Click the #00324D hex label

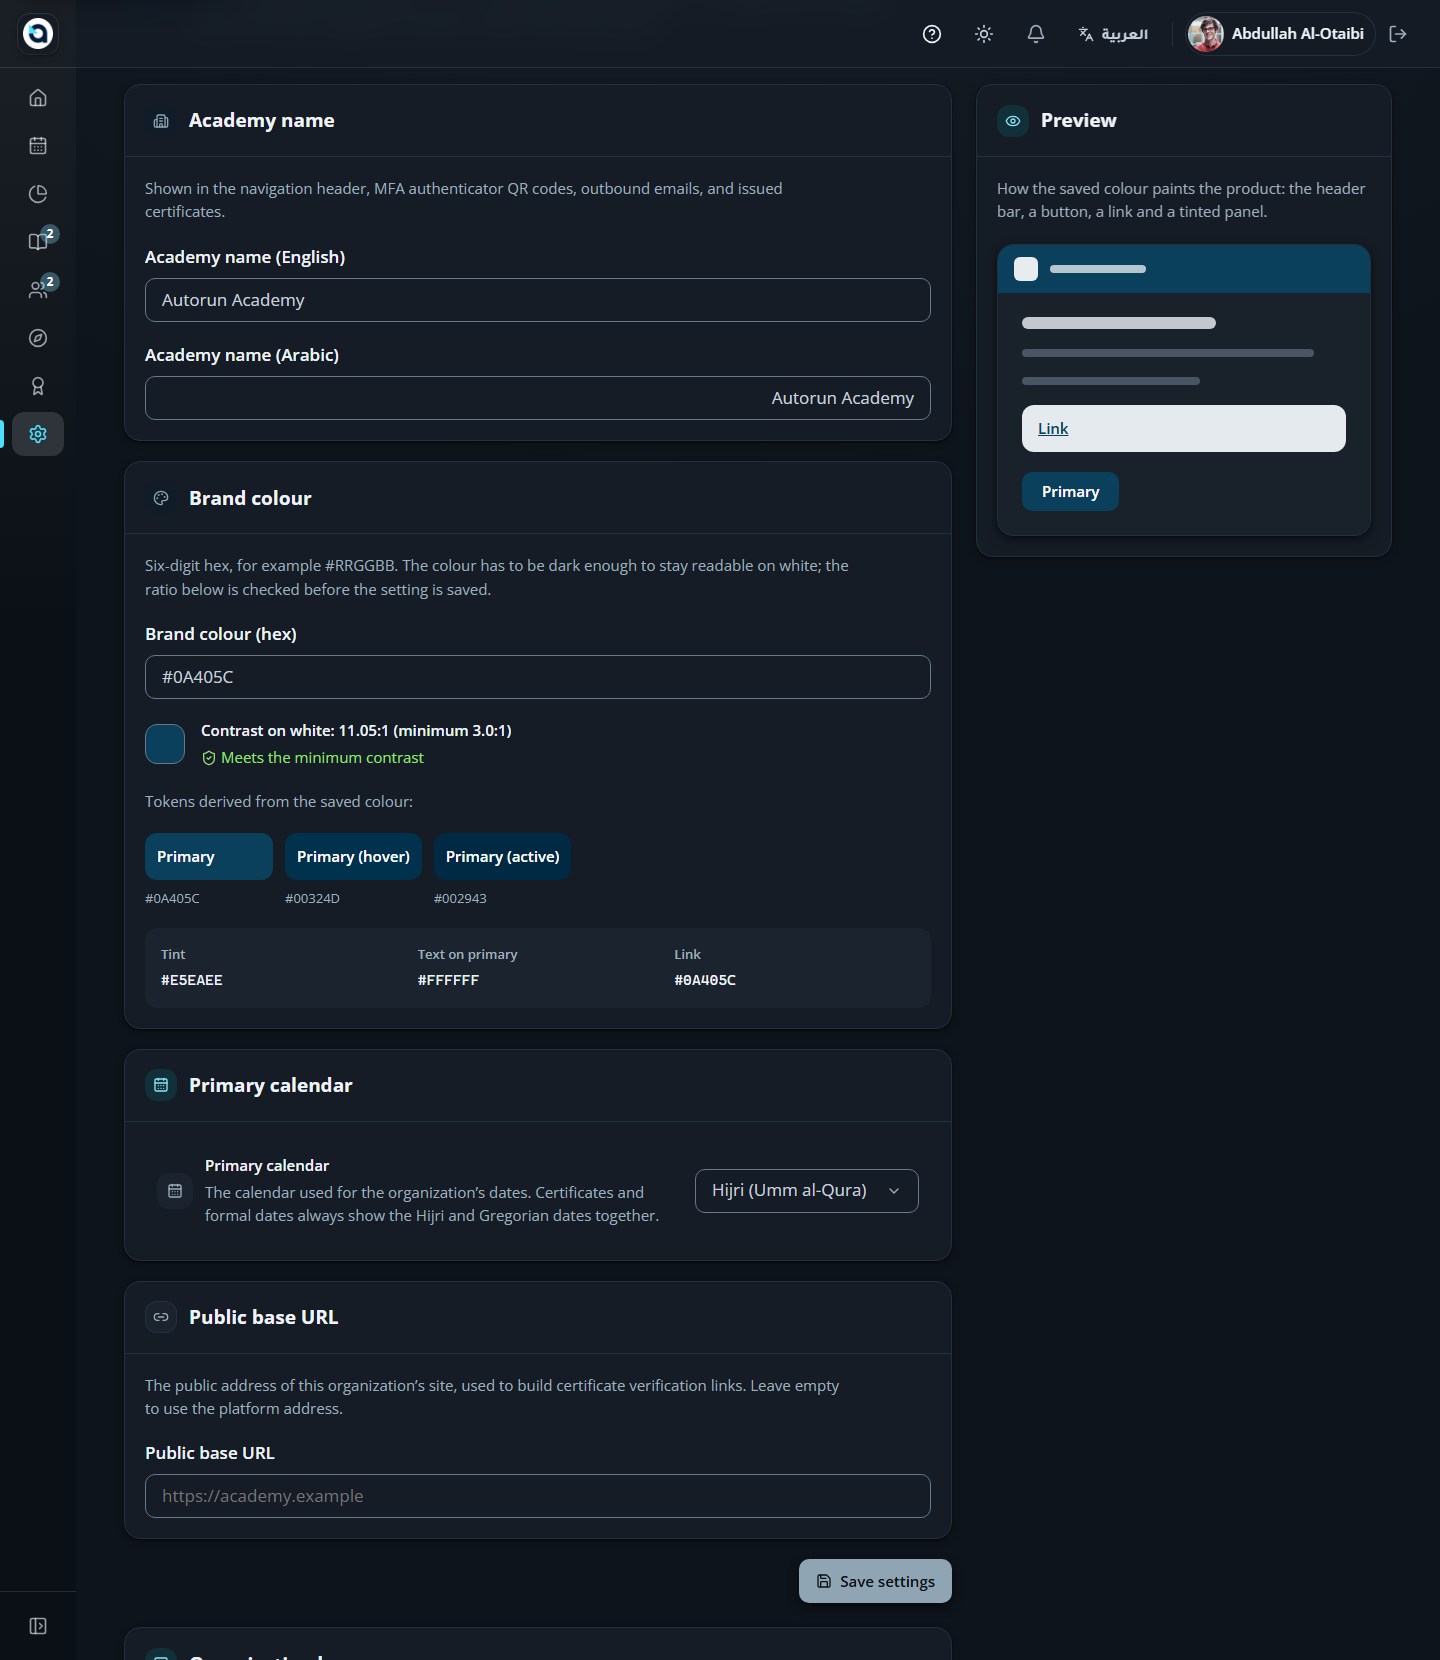312,899
